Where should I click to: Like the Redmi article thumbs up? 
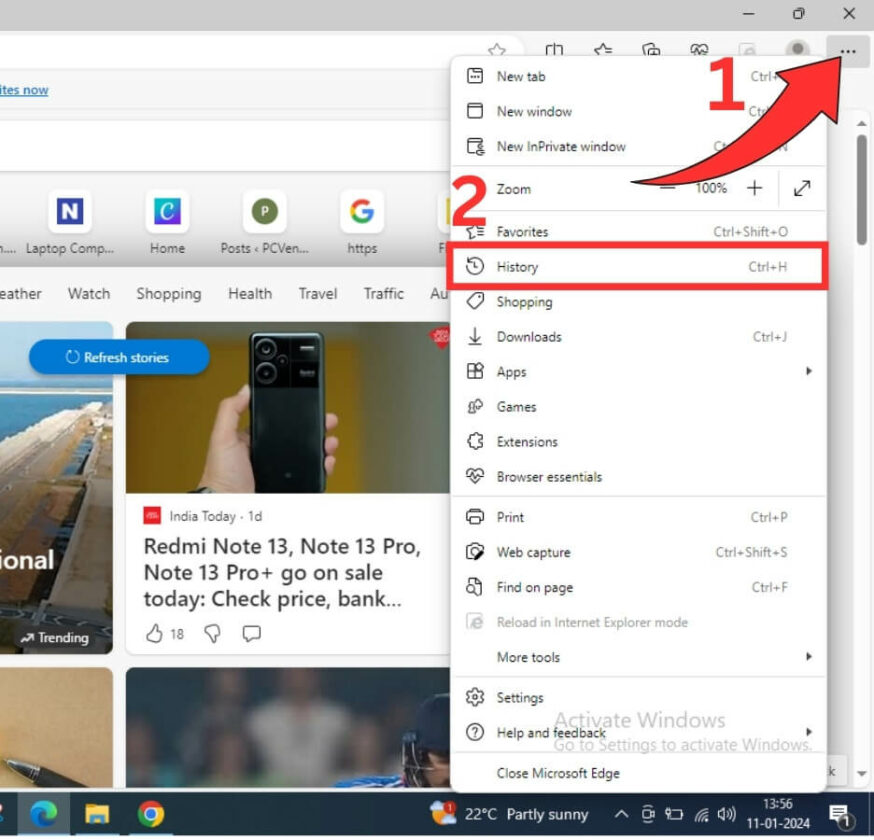click(154, 633)
